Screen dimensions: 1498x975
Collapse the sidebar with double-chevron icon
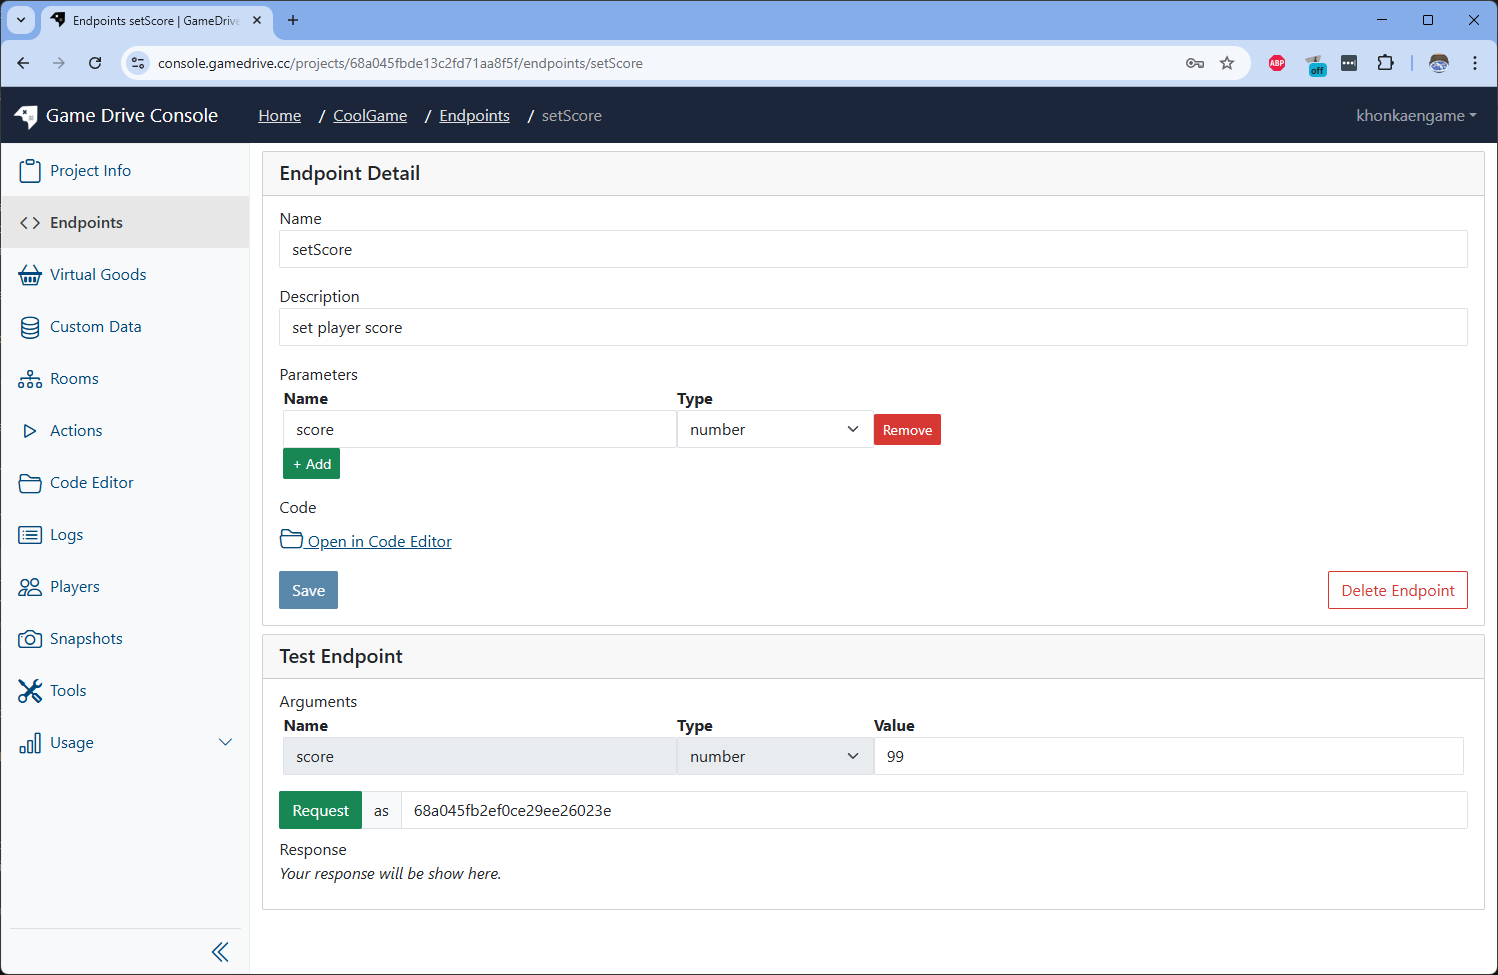pos(220,952)
